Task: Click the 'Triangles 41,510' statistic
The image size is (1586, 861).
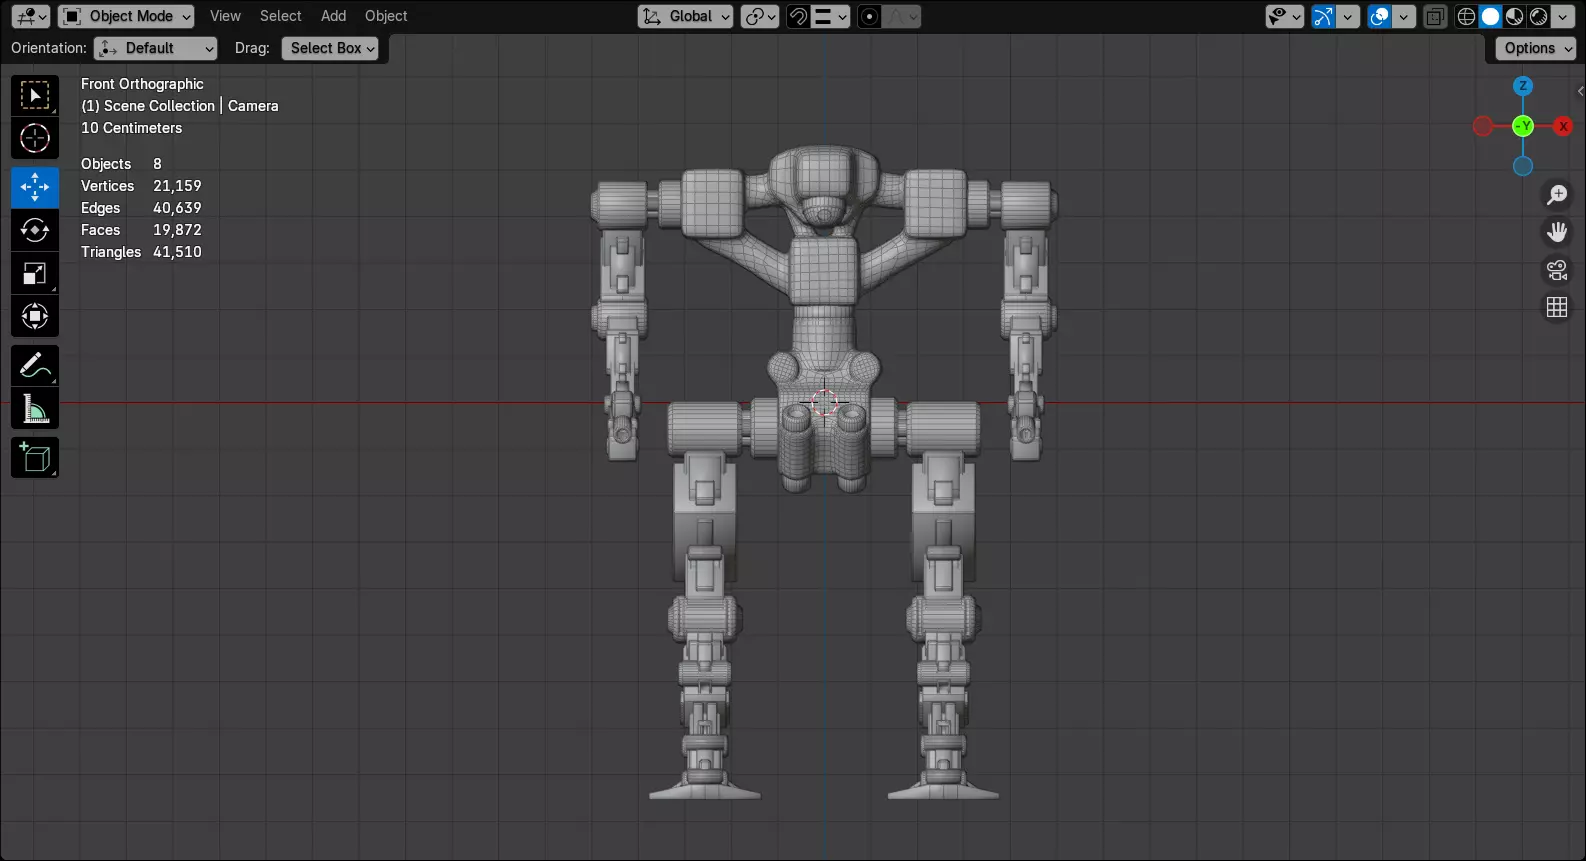Action: (x=141, y=252)
